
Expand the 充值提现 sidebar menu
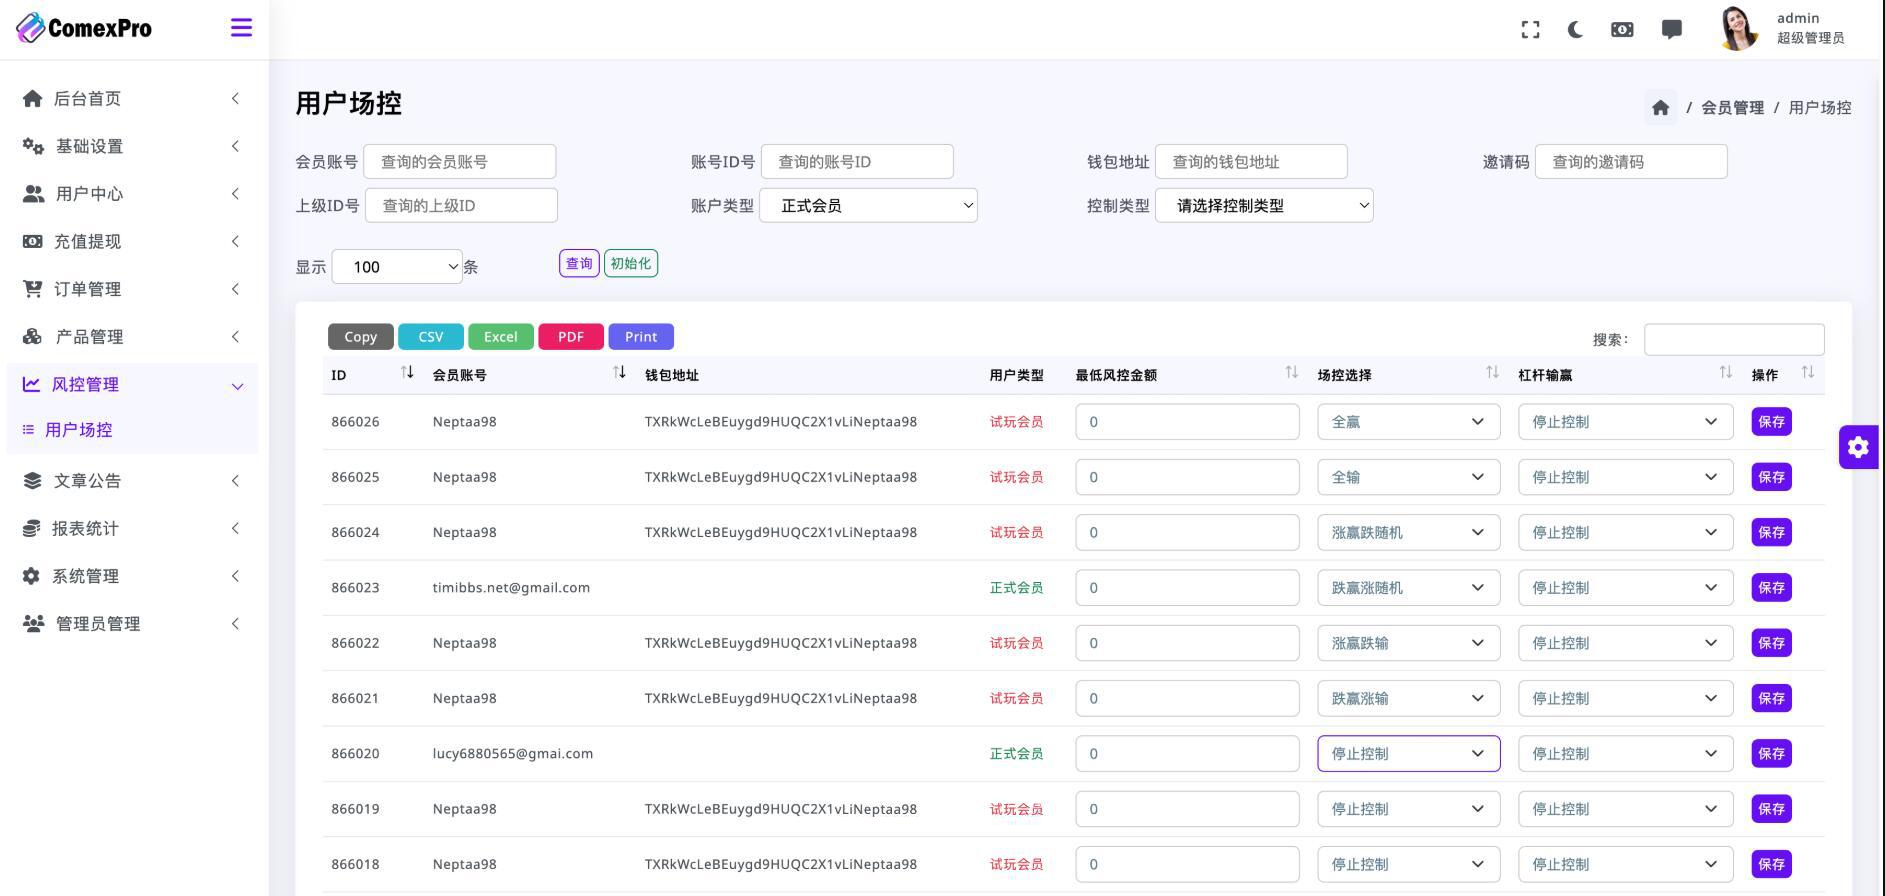click(x=130, y=241)
